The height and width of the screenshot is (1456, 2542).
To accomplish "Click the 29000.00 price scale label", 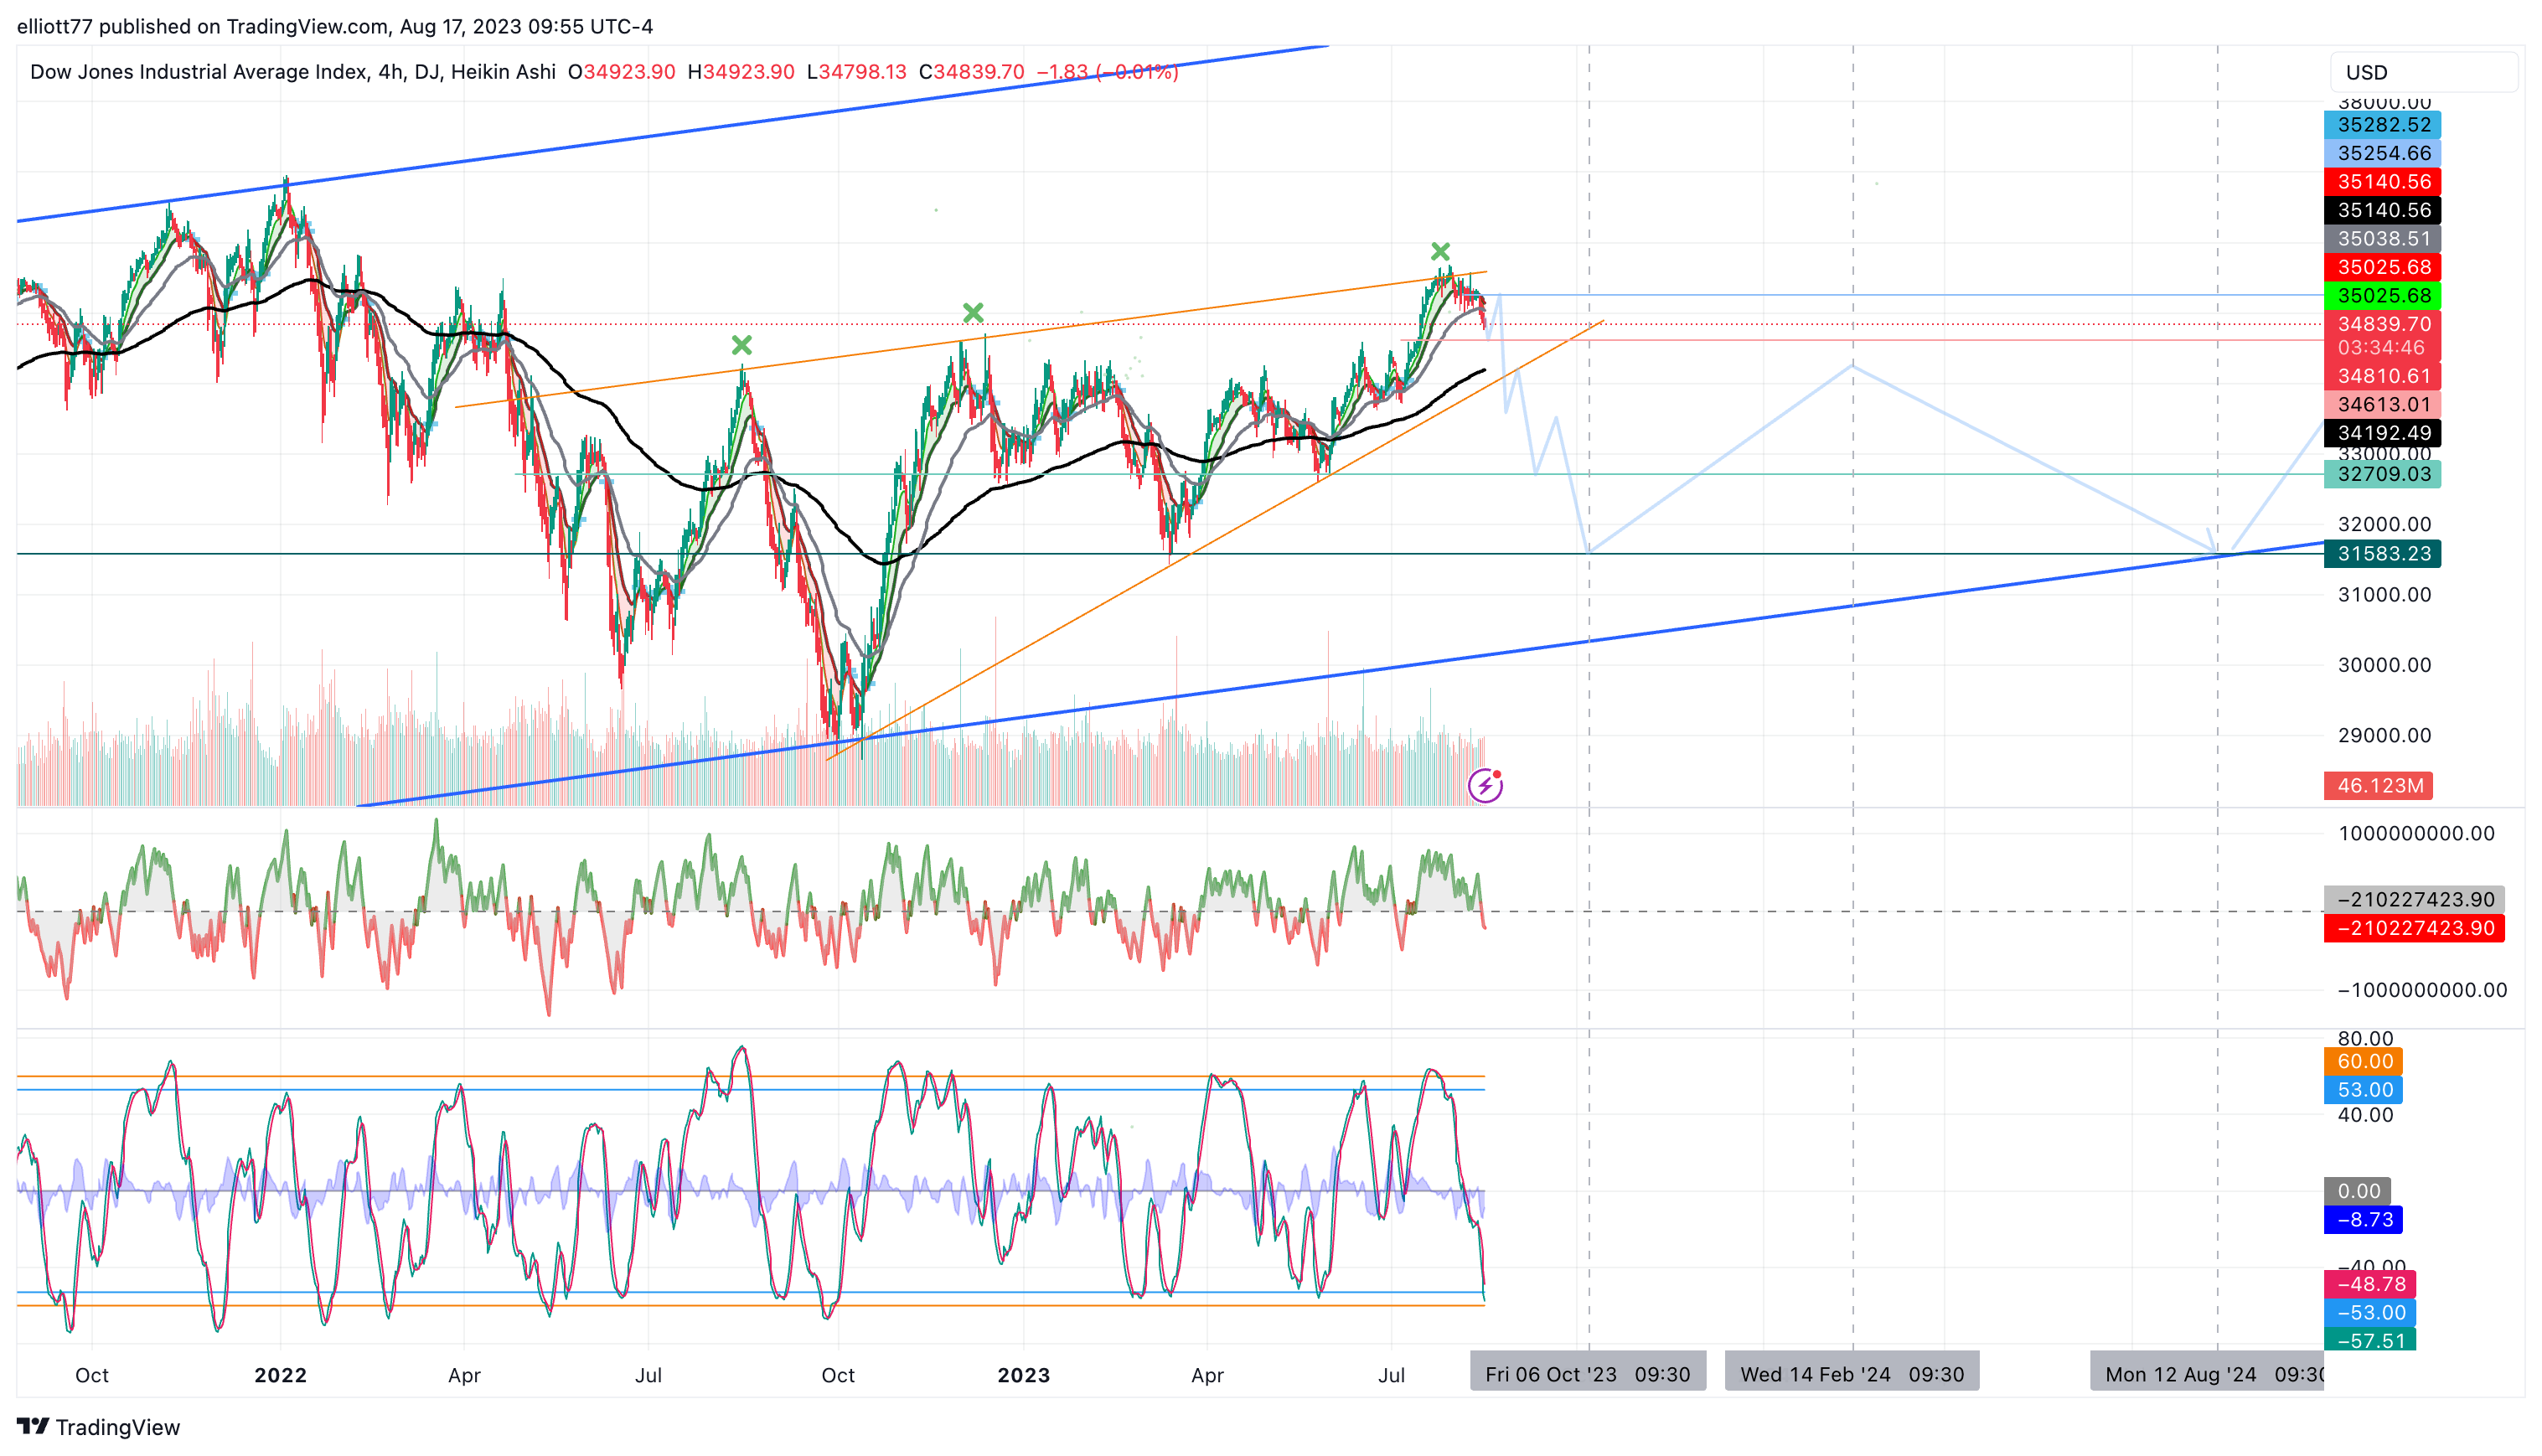I will point(2384,735).
